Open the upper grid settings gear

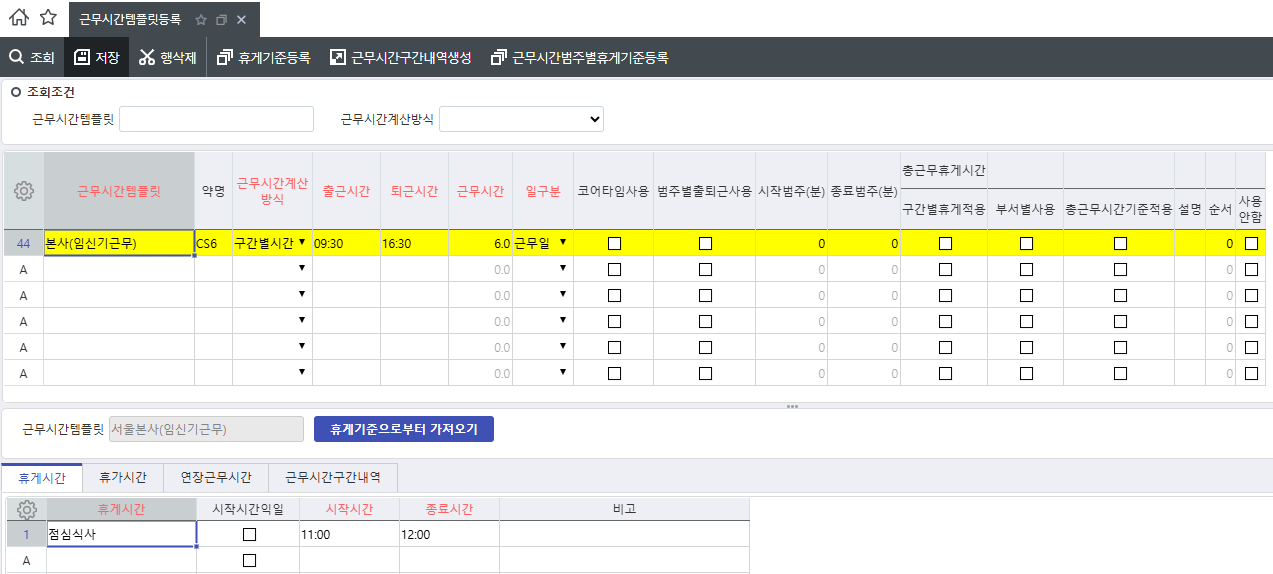coord(23,190)
